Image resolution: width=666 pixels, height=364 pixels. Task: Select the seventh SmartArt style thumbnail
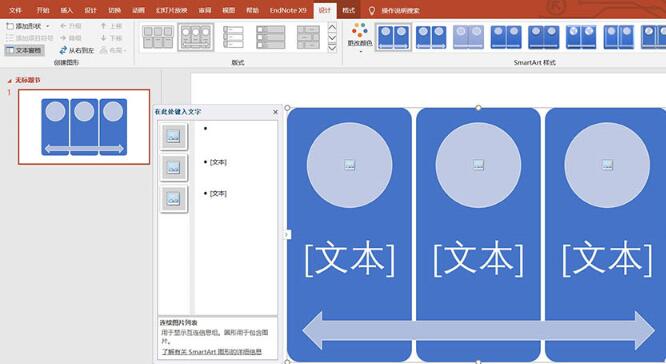618,37
